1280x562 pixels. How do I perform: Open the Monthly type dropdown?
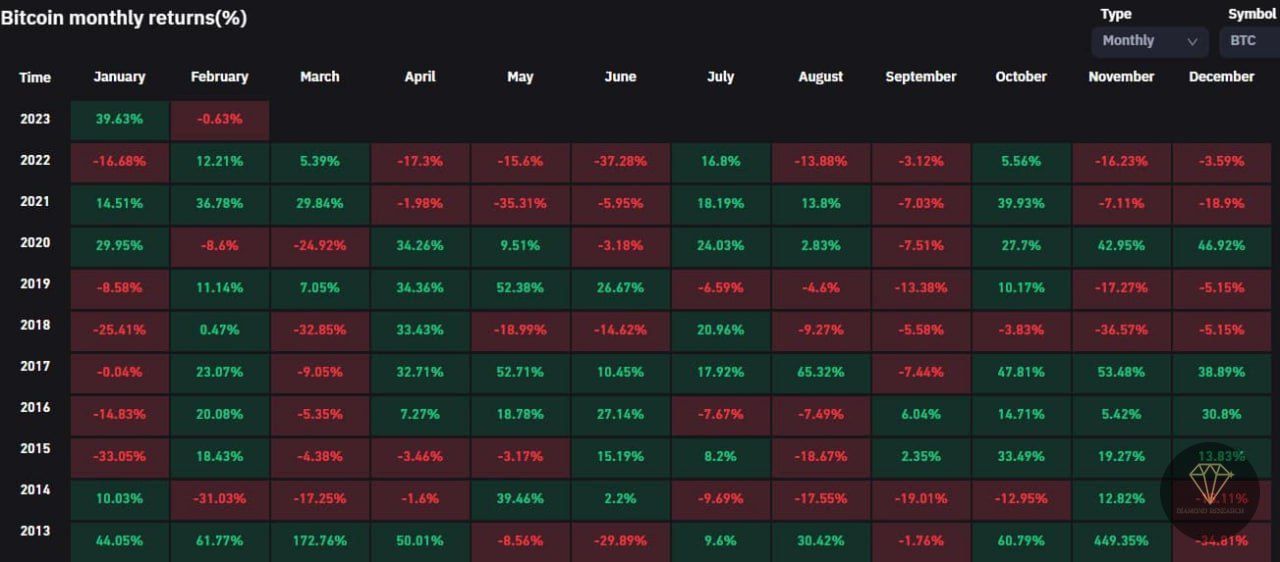1149,41
